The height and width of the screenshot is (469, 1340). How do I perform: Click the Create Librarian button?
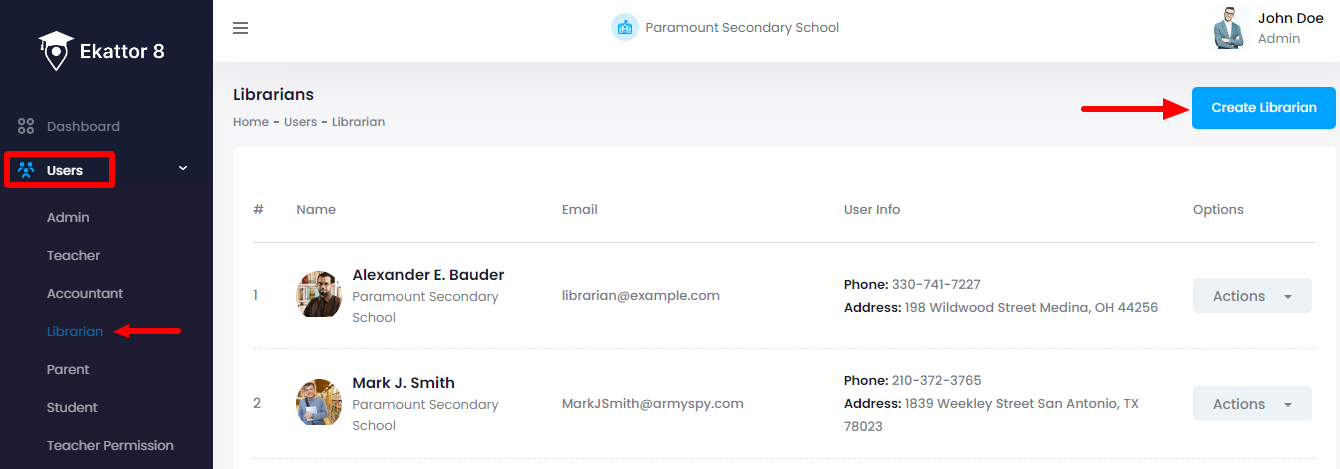[1263, 108]
